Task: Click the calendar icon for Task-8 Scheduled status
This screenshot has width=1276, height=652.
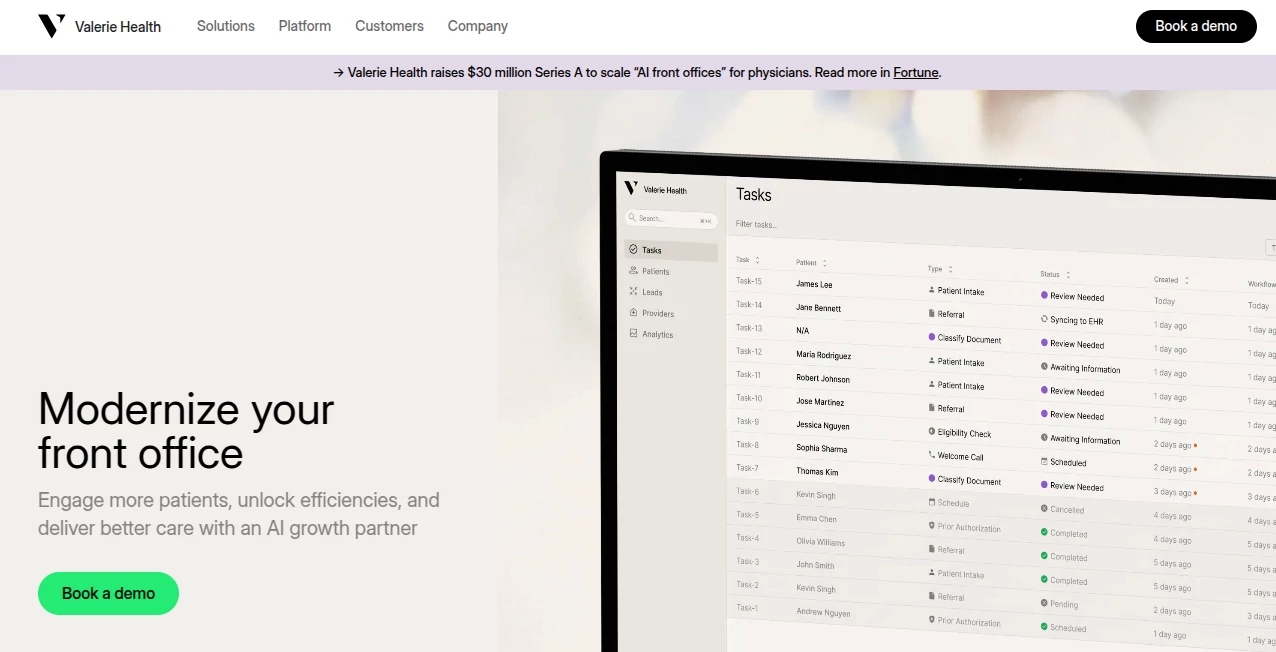Action: [x=1044, y=461]
